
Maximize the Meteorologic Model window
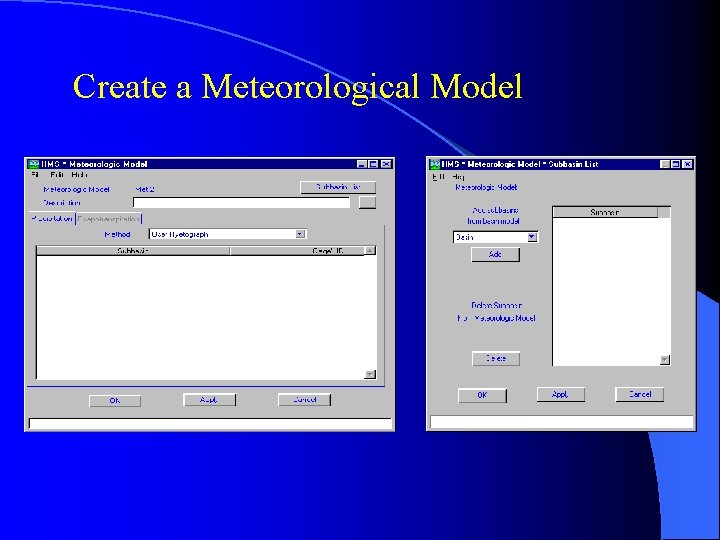point(373,164)
